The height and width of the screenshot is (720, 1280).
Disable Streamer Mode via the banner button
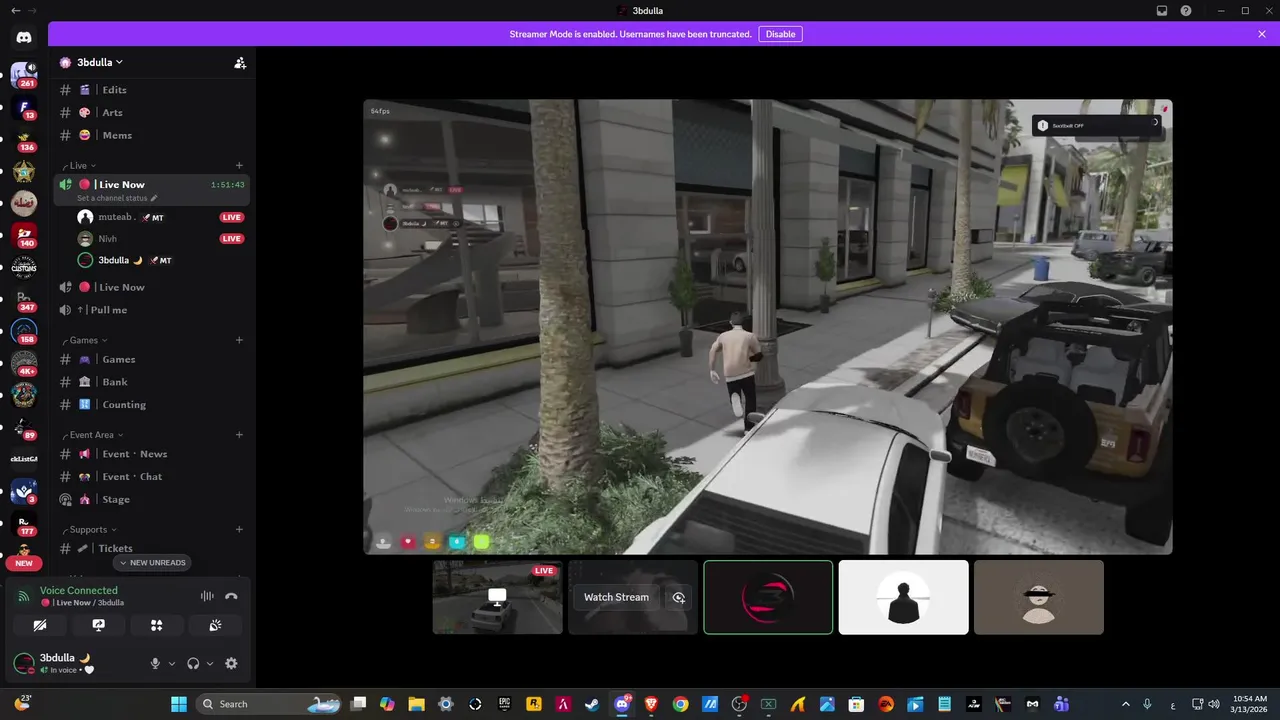pyautogui.click(x=780, y=34)
